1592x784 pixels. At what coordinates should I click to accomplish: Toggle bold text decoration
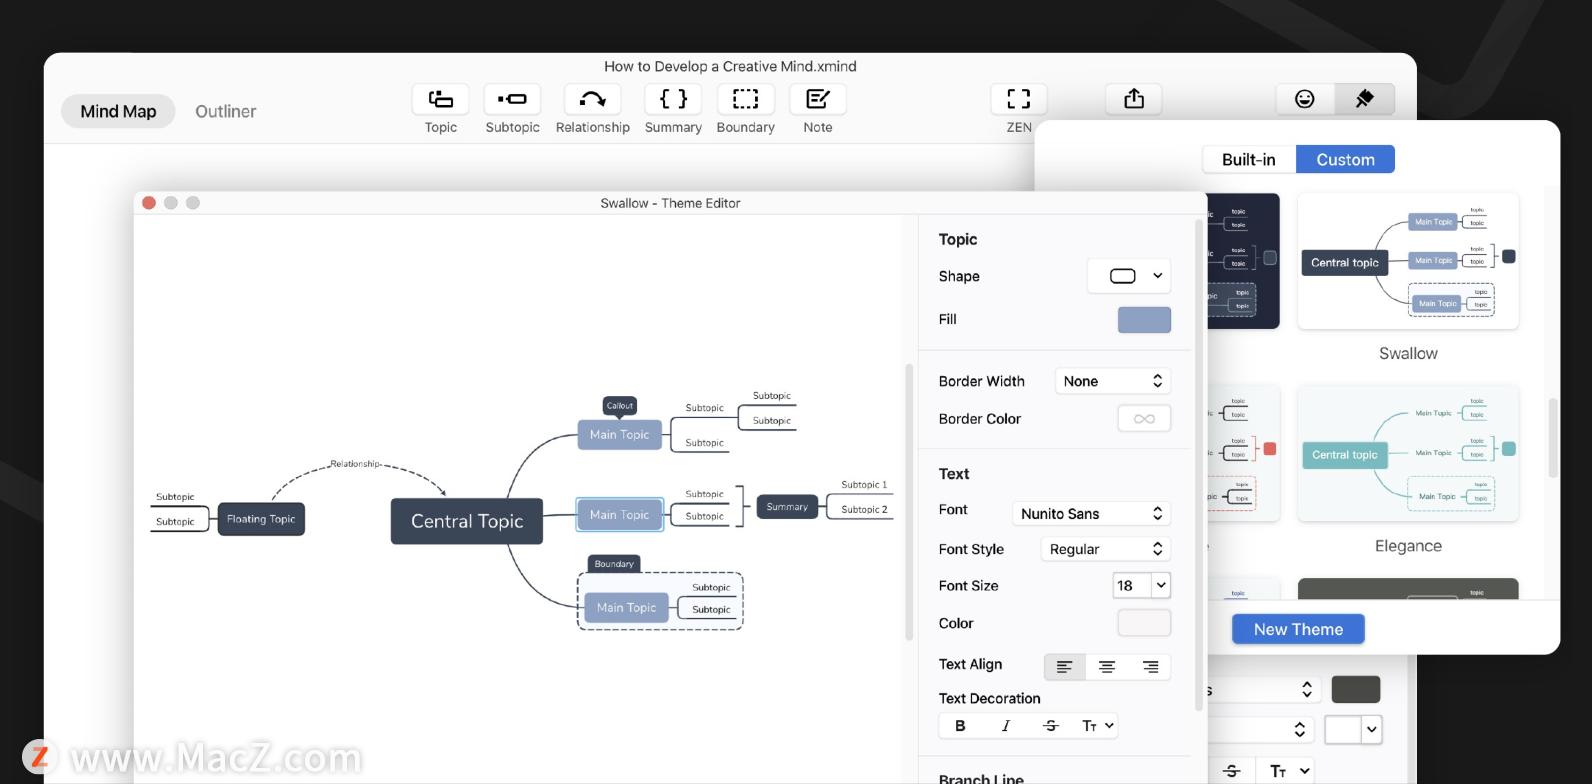point(960,726)
